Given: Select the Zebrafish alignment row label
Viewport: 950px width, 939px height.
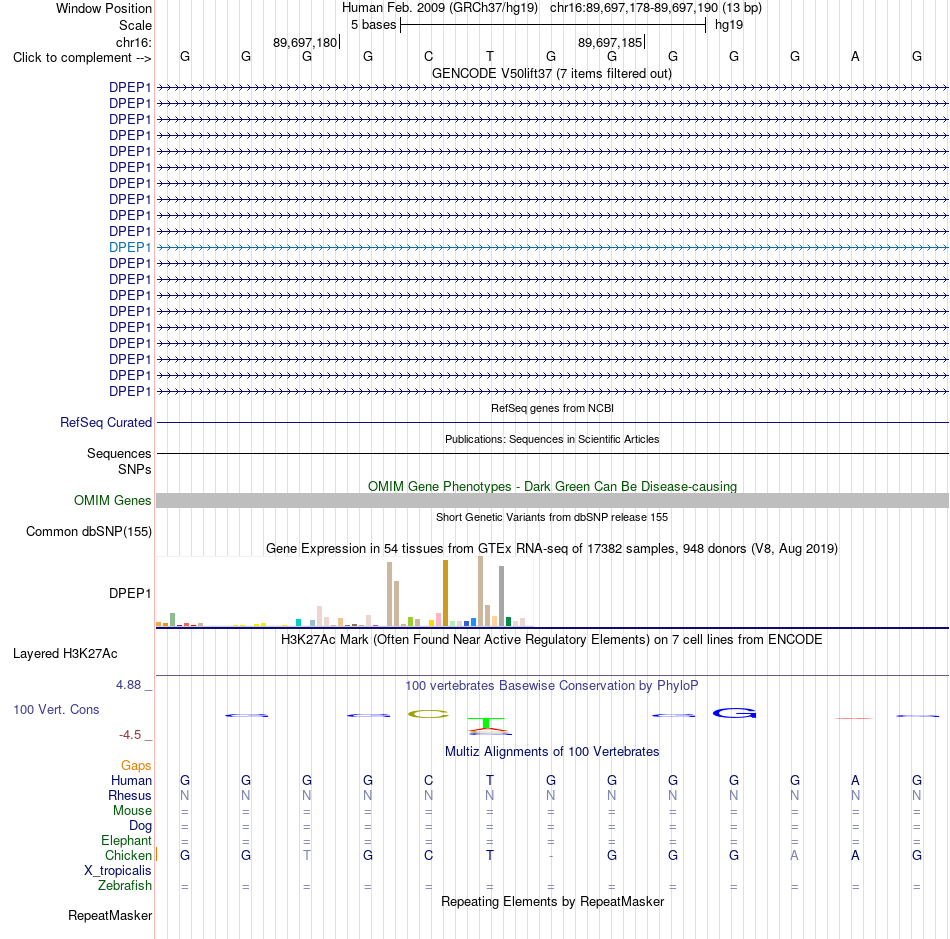Looking at the screenshot, I should [124, 885].
